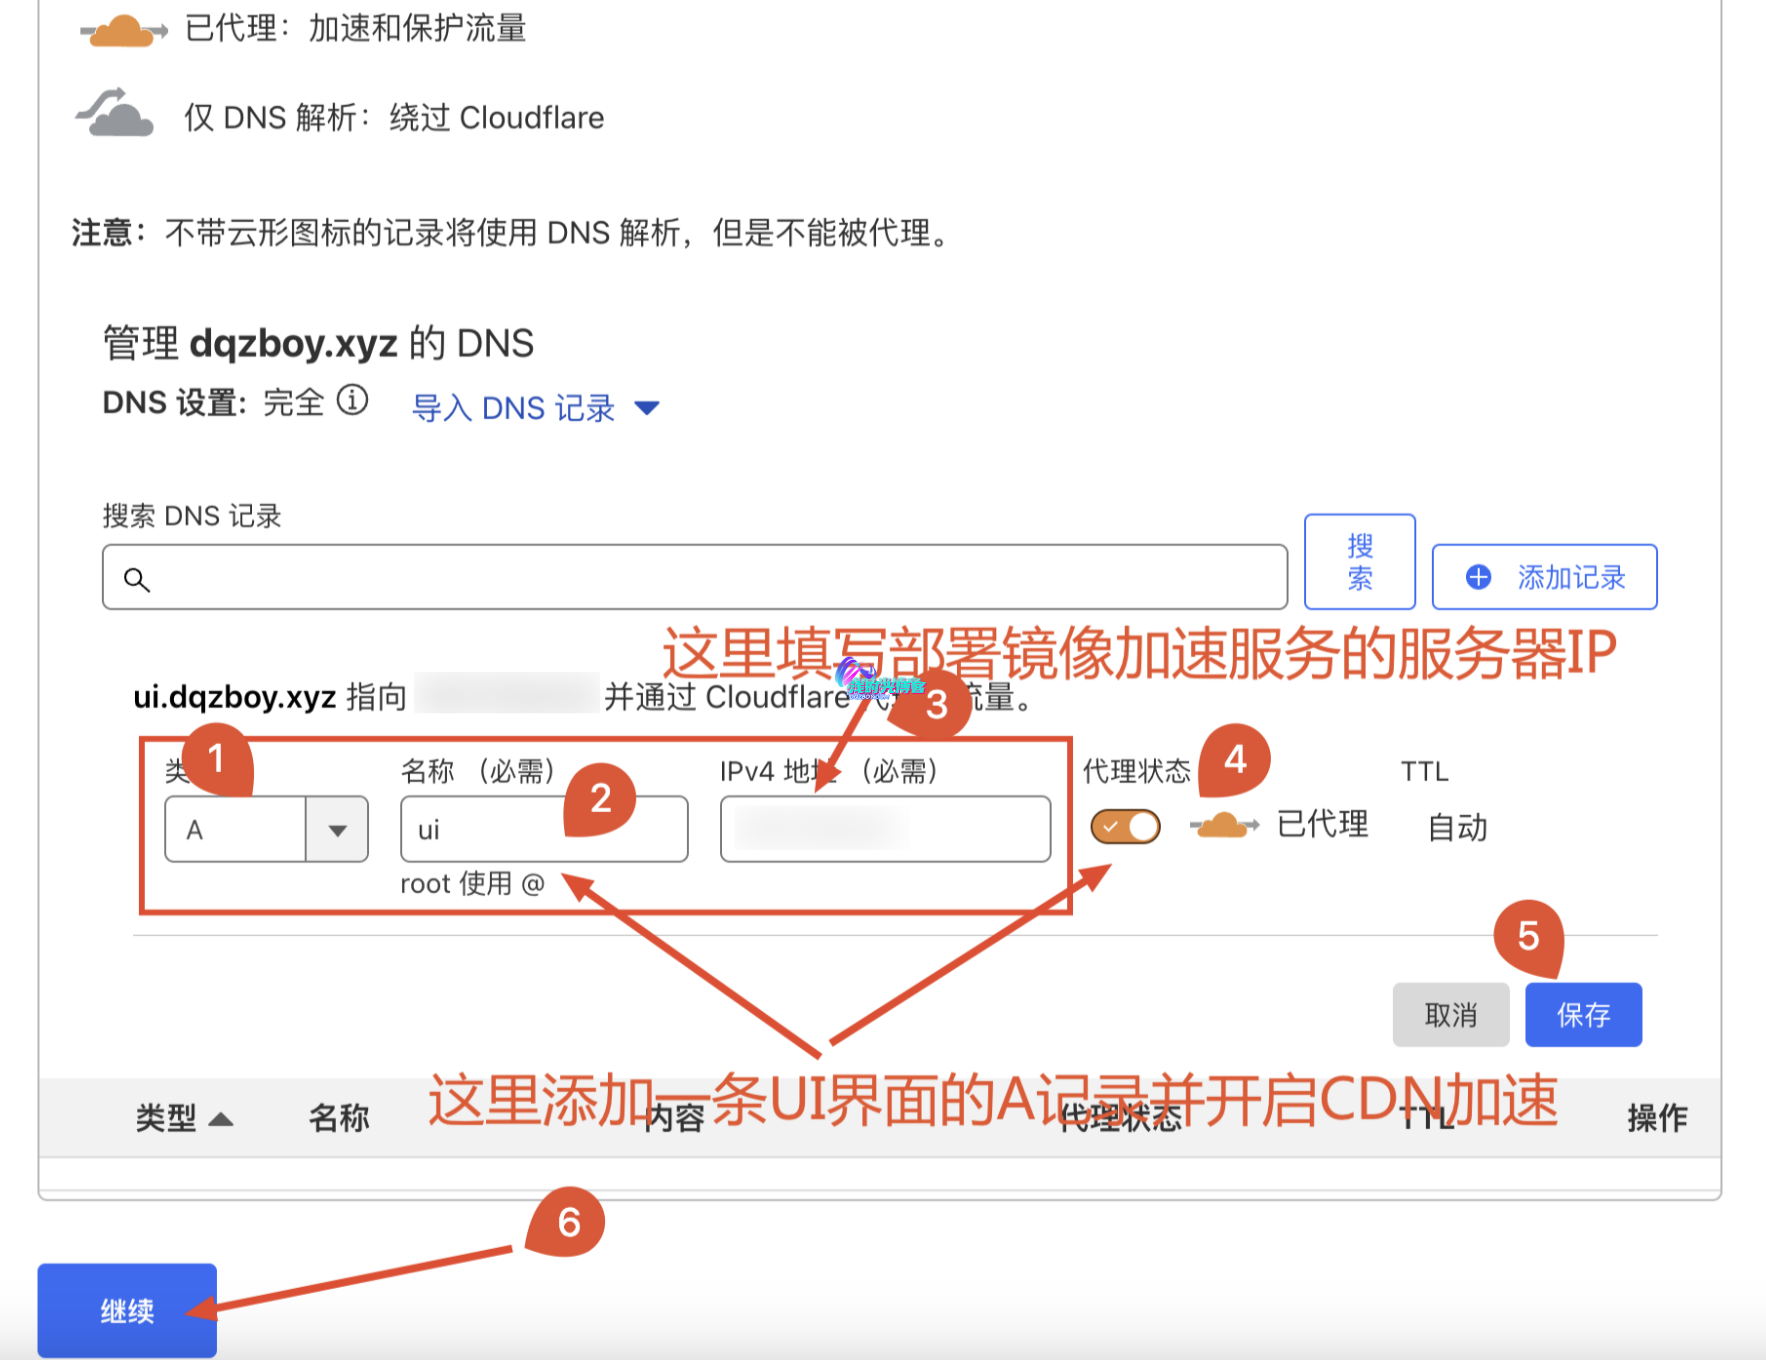Click the 搜索 button
The width and height of the screenshot is (1766, 1360).
[x=1359, y=562]
